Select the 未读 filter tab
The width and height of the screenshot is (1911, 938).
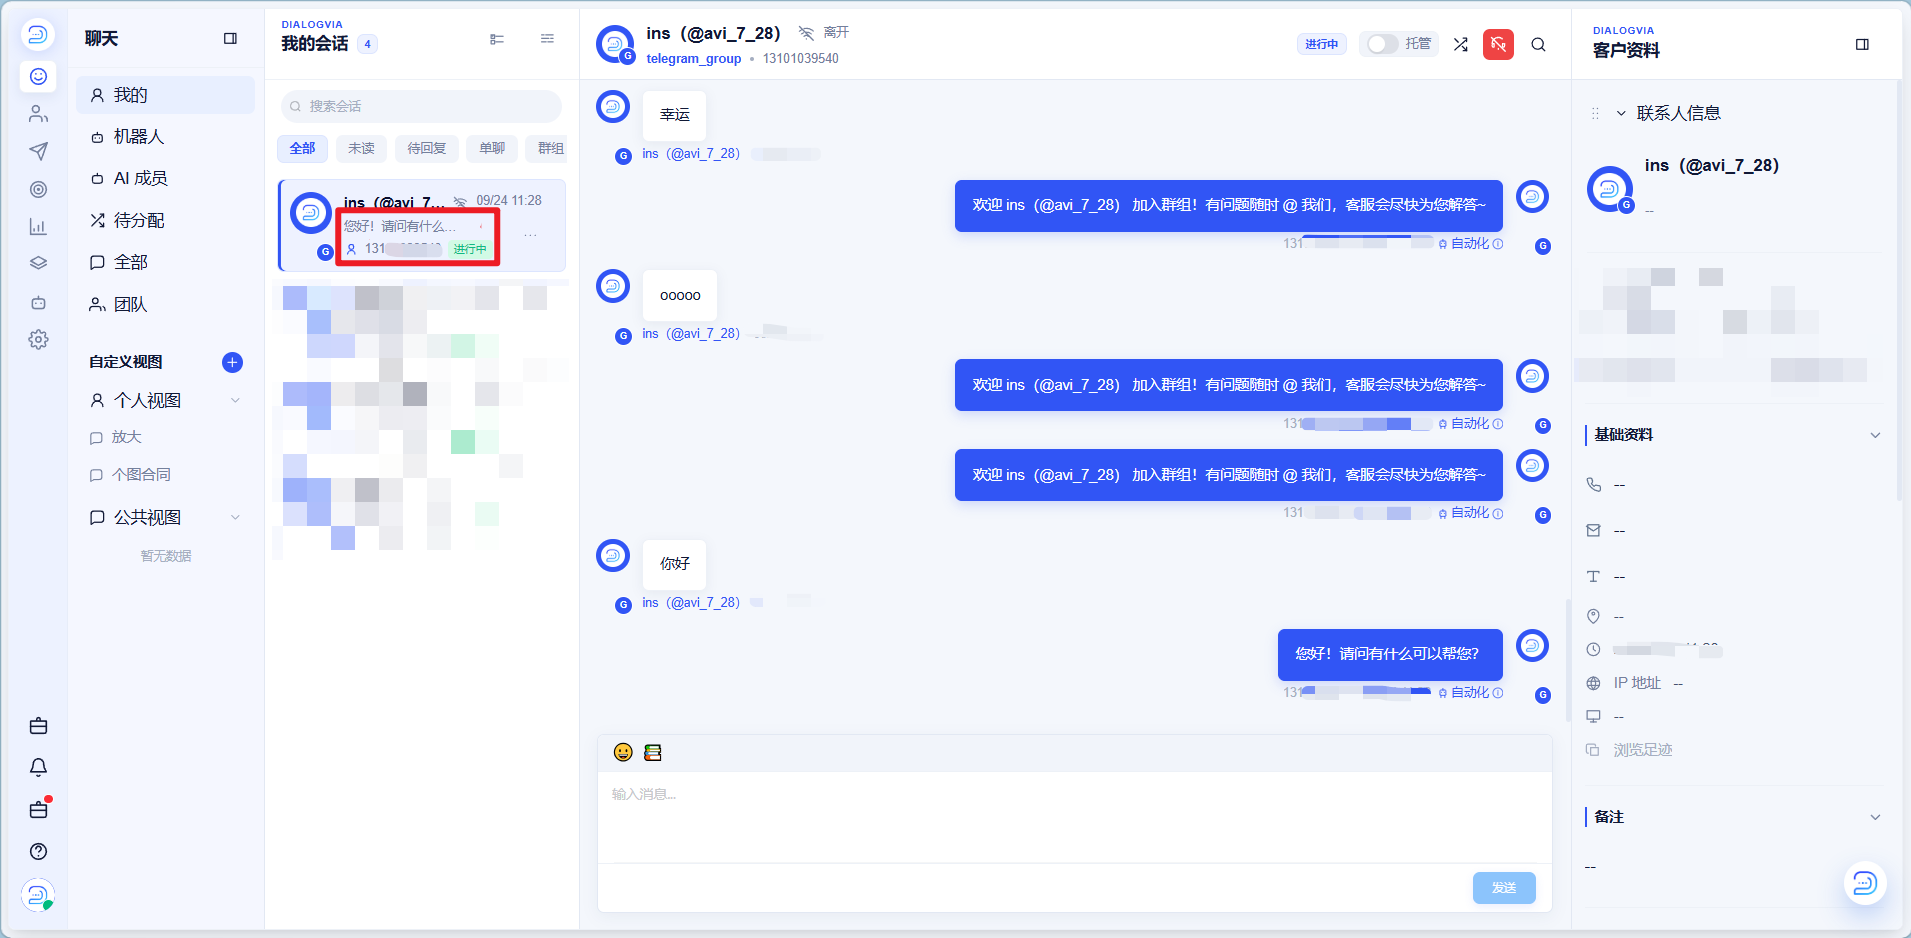click(361, 148)
